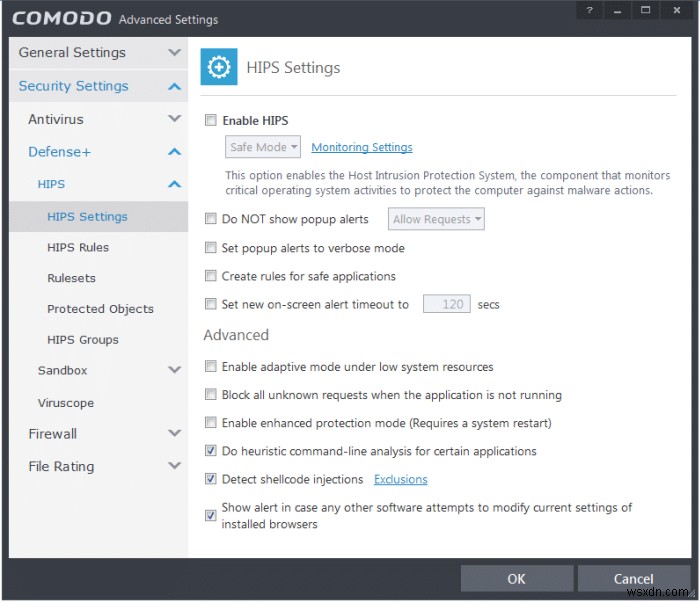Open the Safe Mode dropdown
This screenshot has width=700, height=602.
263,147
